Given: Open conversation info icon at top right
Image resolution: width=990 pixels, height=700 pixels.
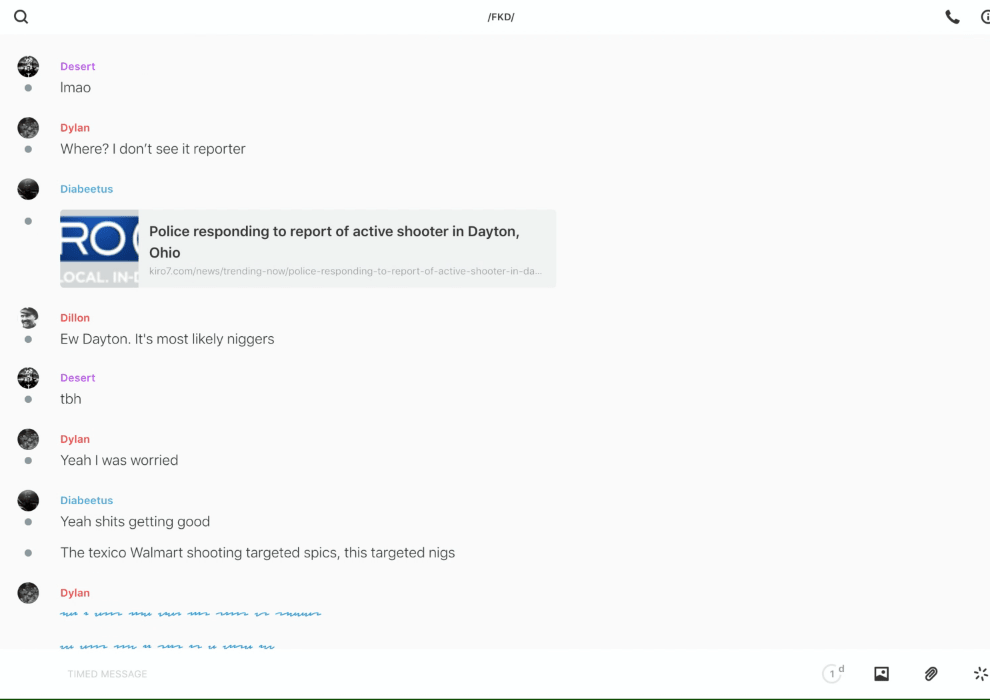Looking at the screenshot, I should coord(985,17).
